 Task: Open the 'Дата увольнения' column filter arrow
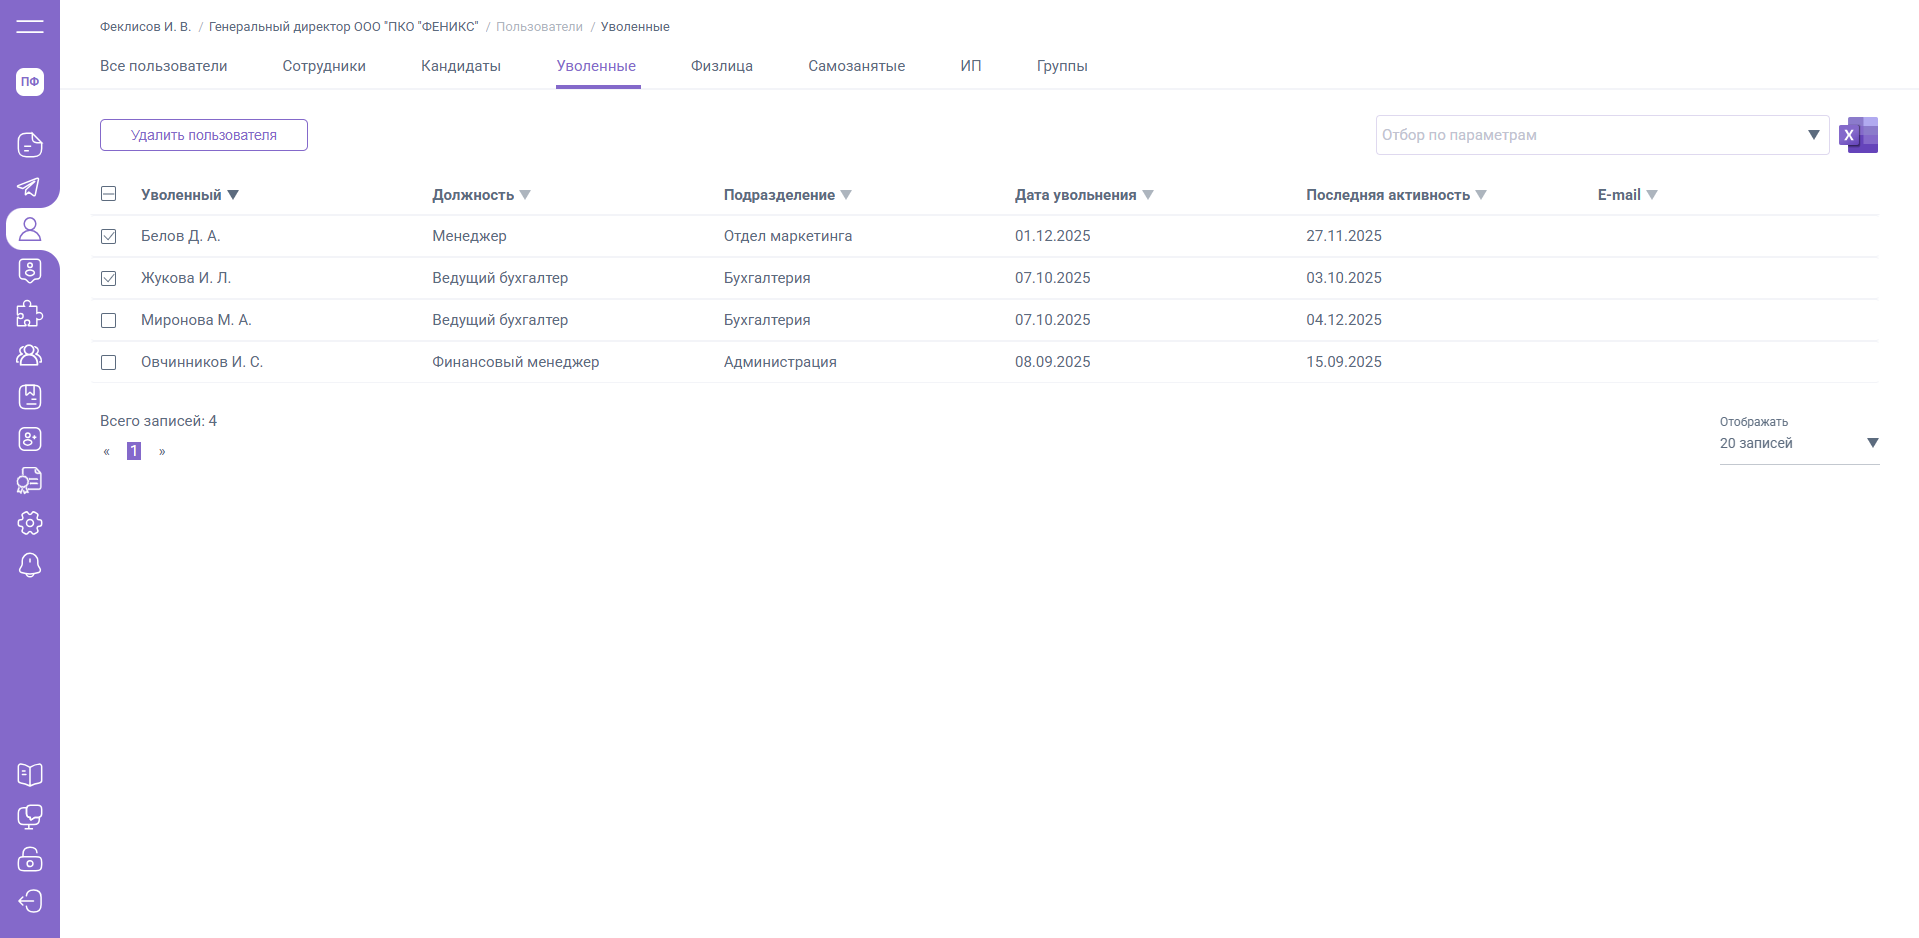point(1148,195)
